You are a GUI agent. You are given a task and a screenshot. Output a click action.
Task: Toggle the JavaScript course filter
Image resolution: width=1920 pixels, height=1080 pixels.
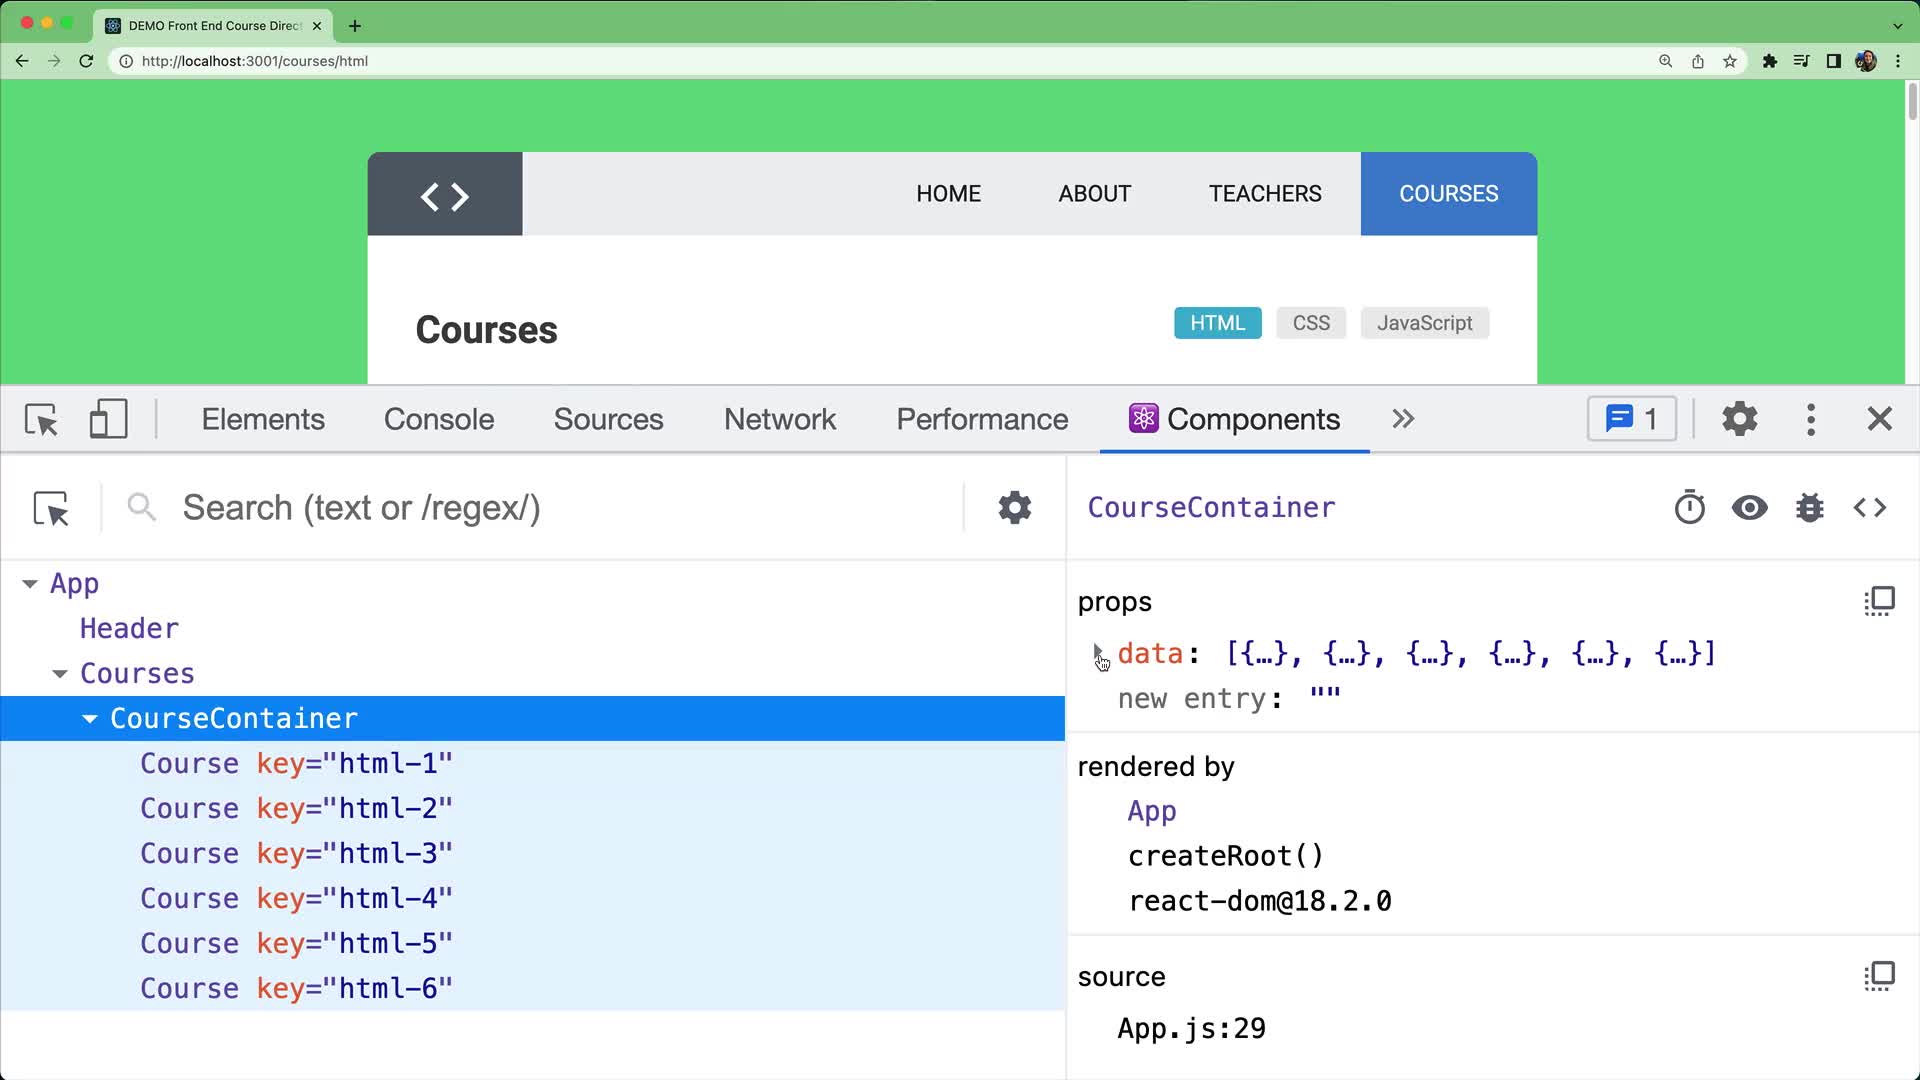pos(1424,322)
